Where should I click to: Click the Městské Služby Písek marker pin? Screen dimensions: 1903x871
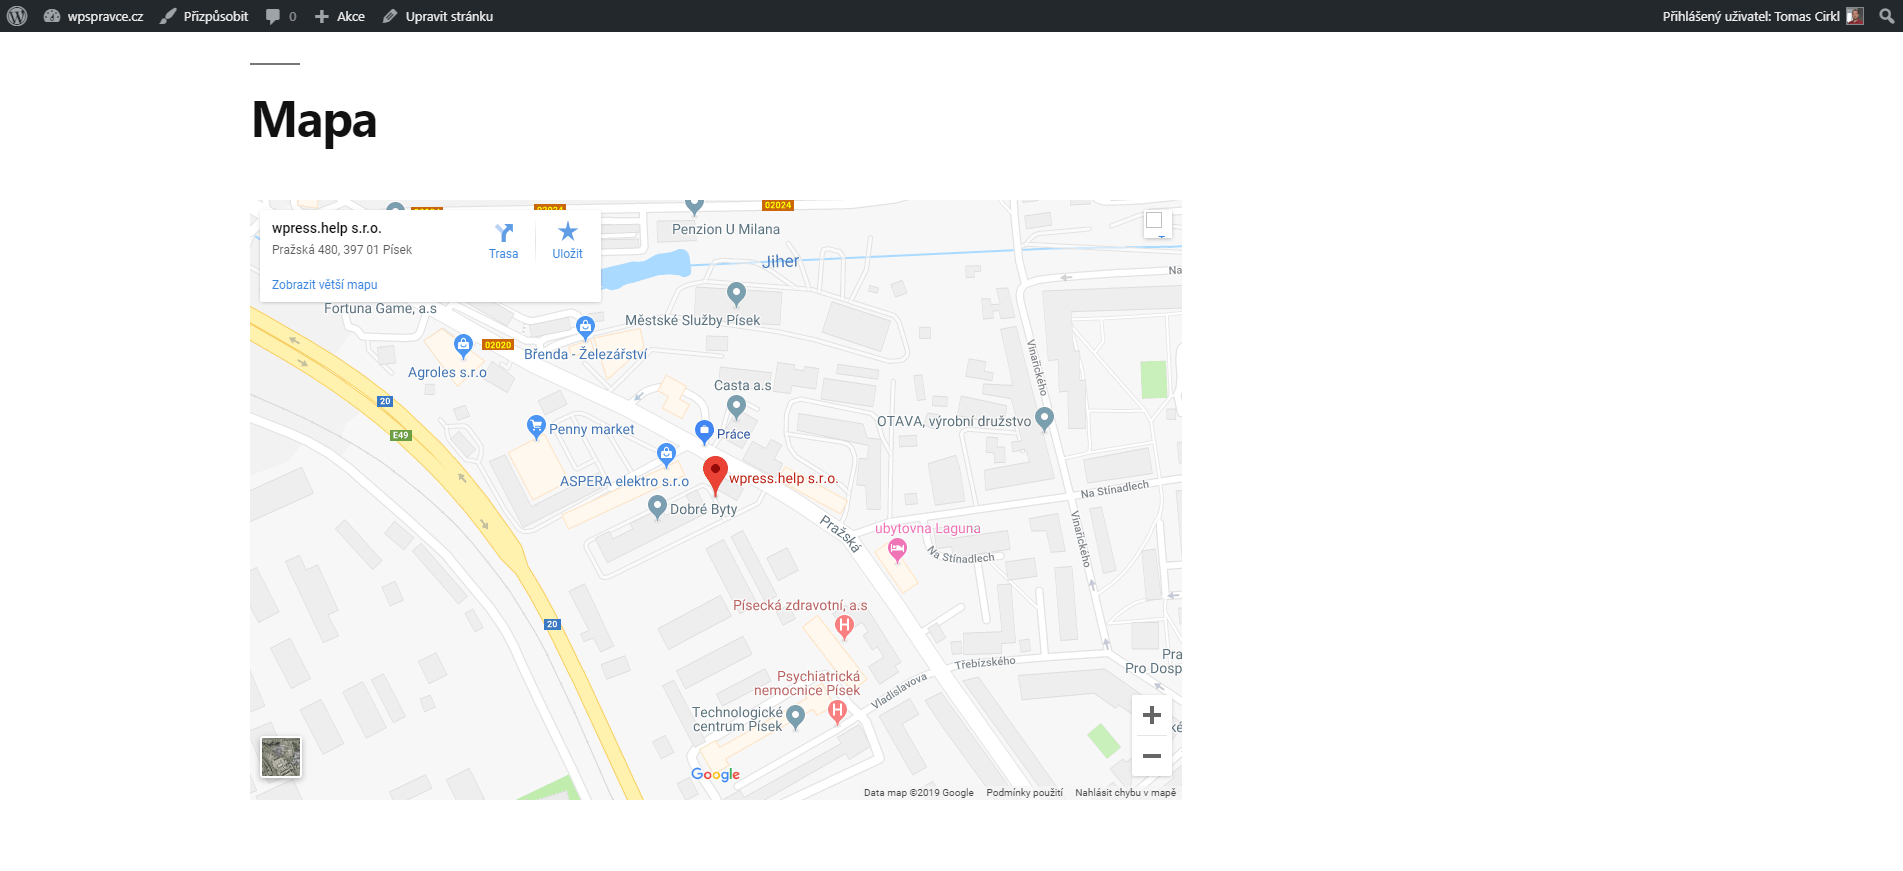pos(737,294)
